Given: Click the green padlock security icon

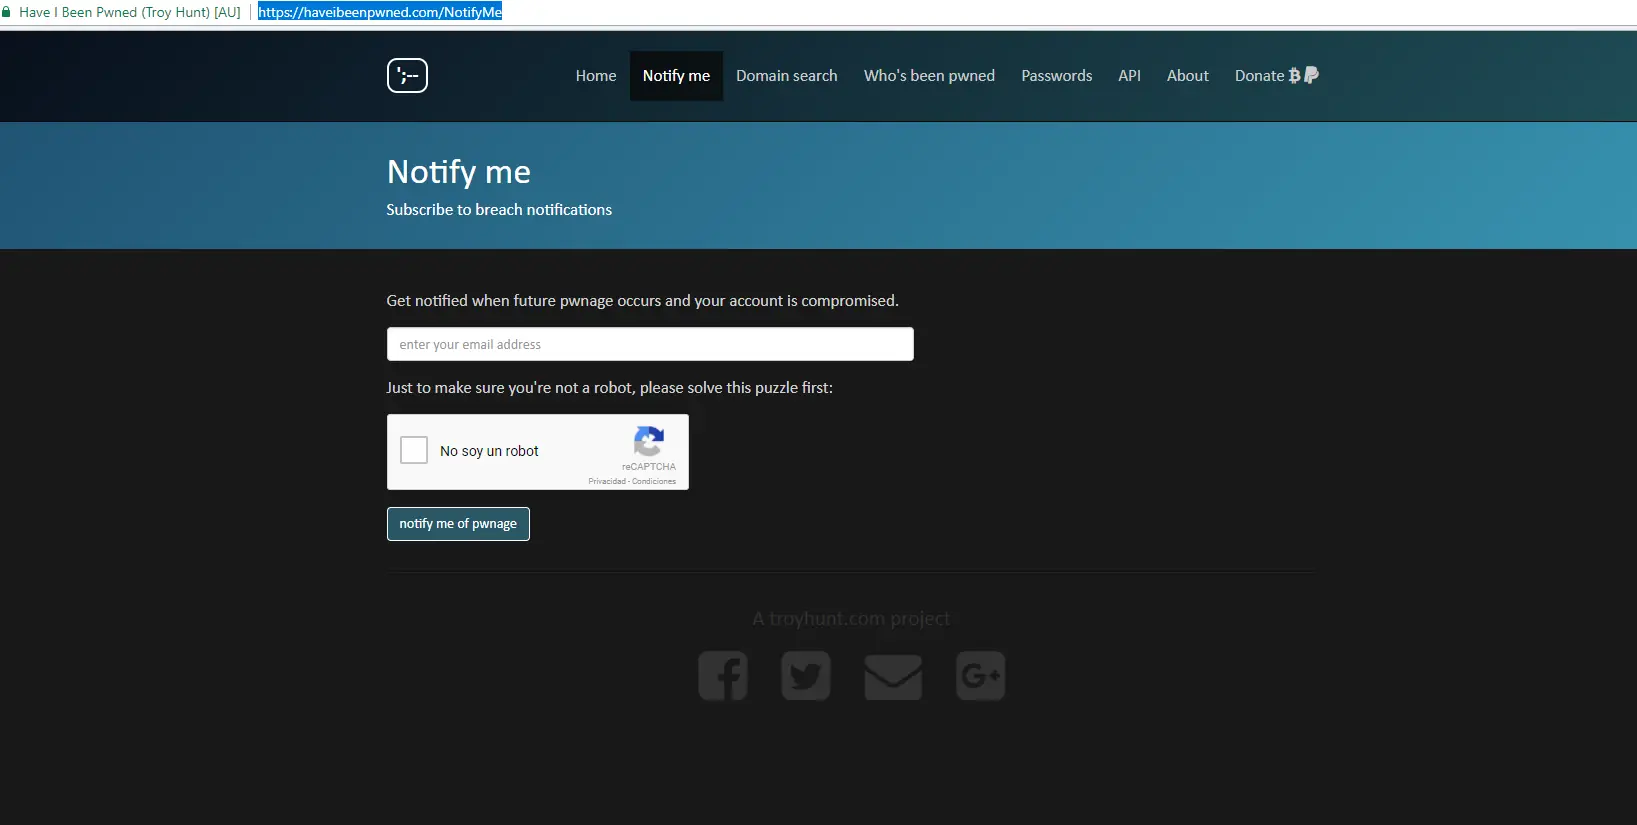Looking at the screenshot, I should point(7,12).
